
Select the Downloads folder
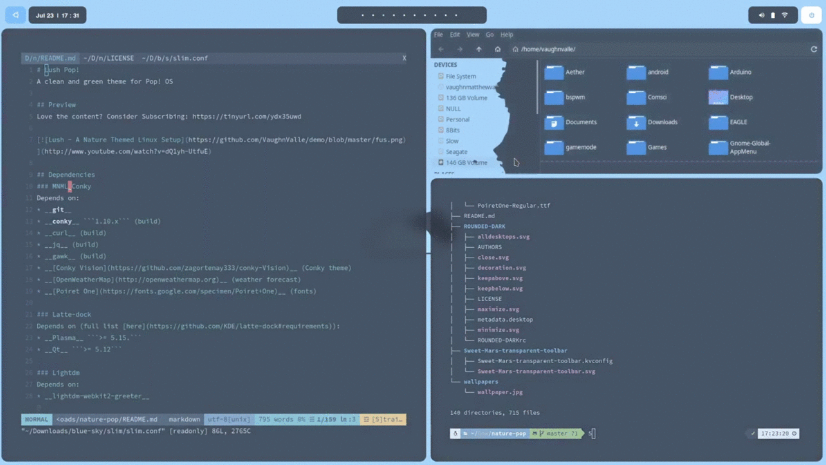652,122
